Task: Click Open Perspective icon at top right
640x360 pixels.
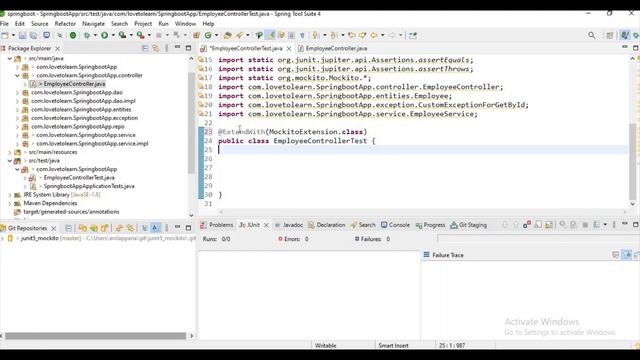Action: coord(610,36)
